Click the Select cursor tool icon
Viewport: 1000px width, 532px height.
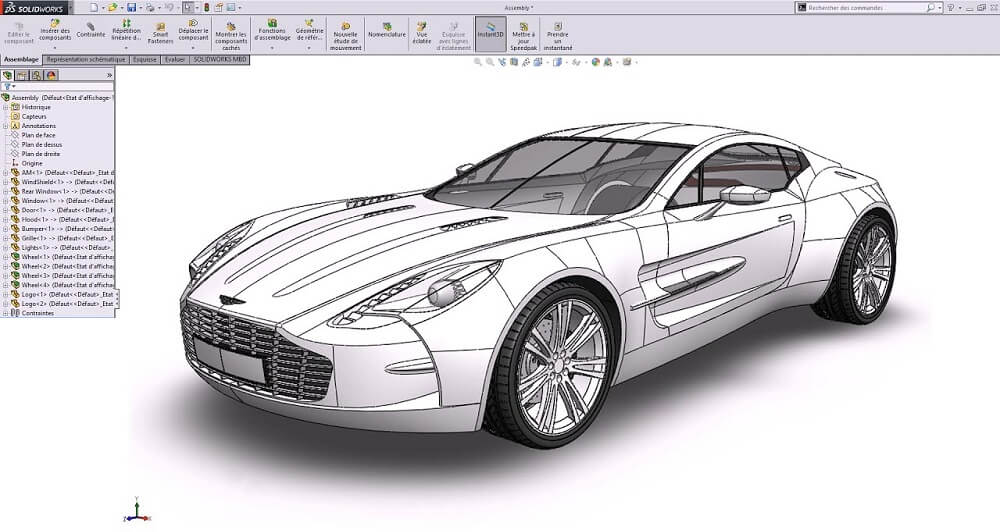188,8
